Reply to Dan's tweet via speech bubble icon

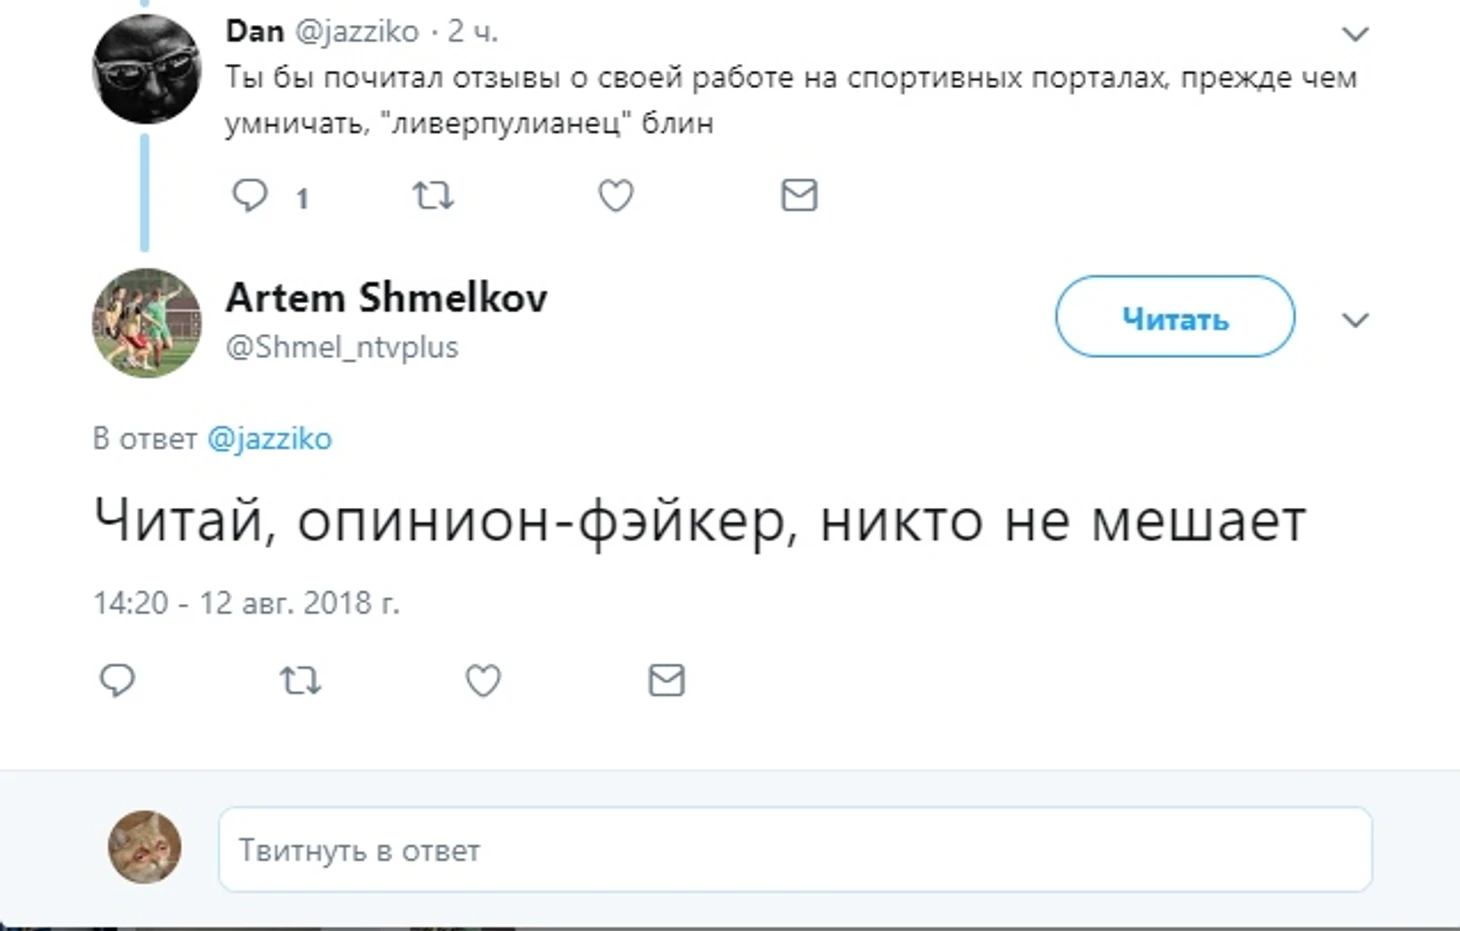pyautogui.click(x=250, y=195)
